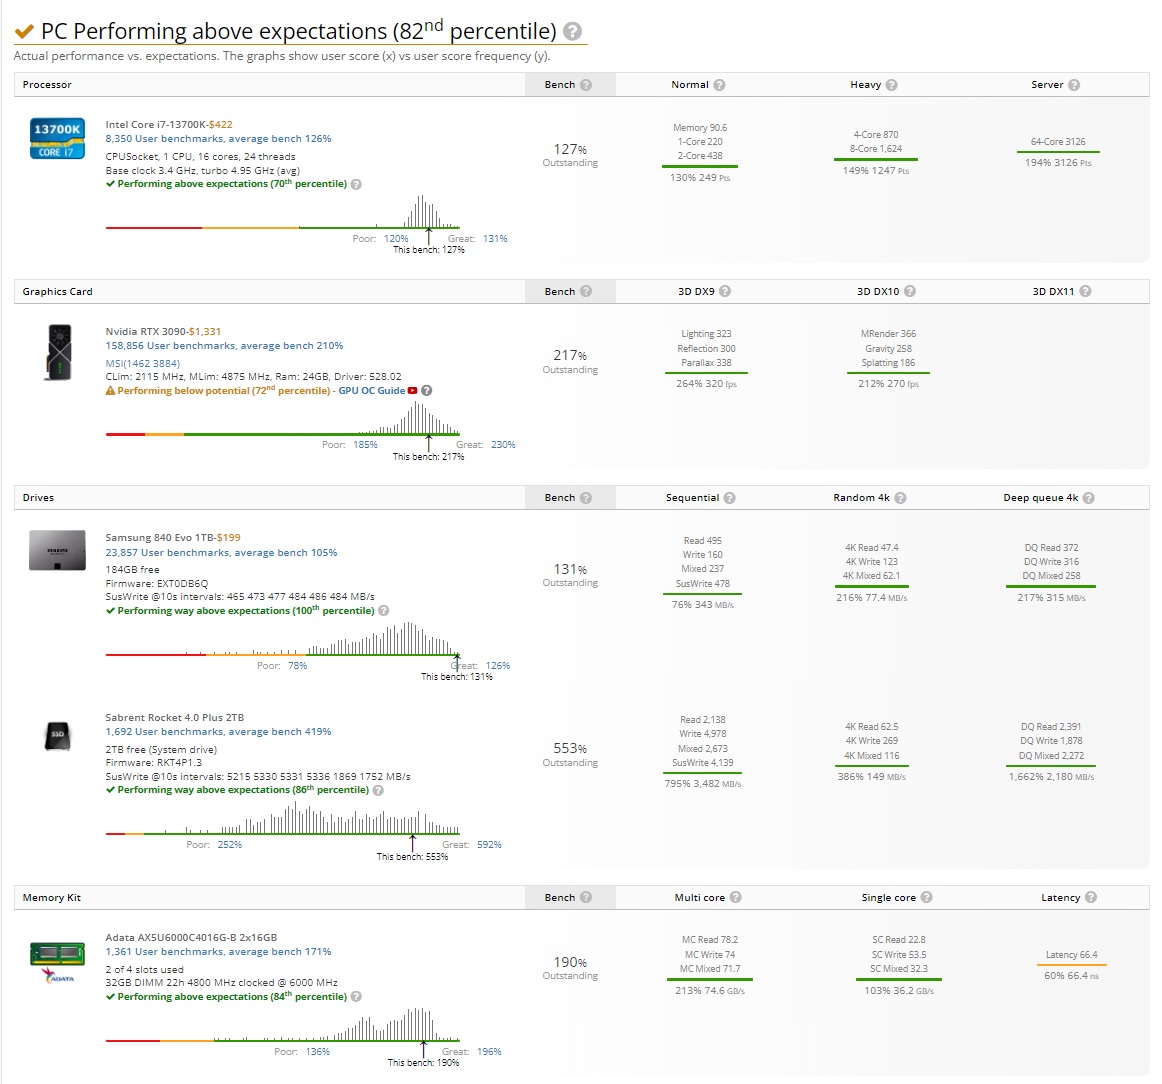Image resolution: width=1162 pixels, height=1084 pixels.
Task: Click help icon beside Heavy column header
Action: pos(892,84)
